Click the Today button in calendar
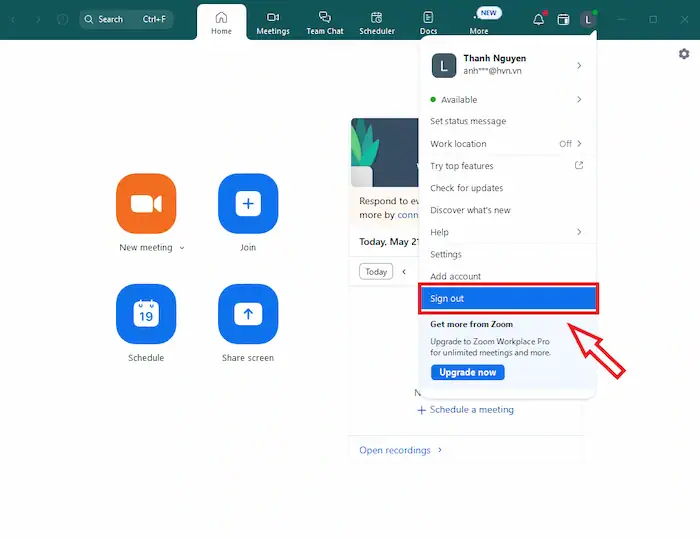The height and width of the screenshot is (539, 700). click(376, 272)
